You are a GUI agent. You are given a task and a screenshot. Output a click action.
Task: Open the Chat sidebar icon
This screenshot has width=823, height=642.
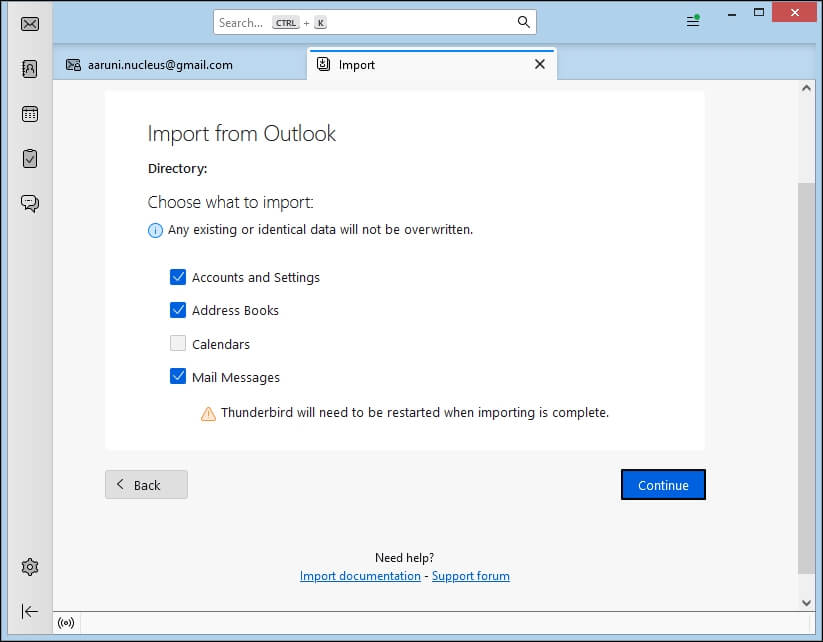(30, 203)
